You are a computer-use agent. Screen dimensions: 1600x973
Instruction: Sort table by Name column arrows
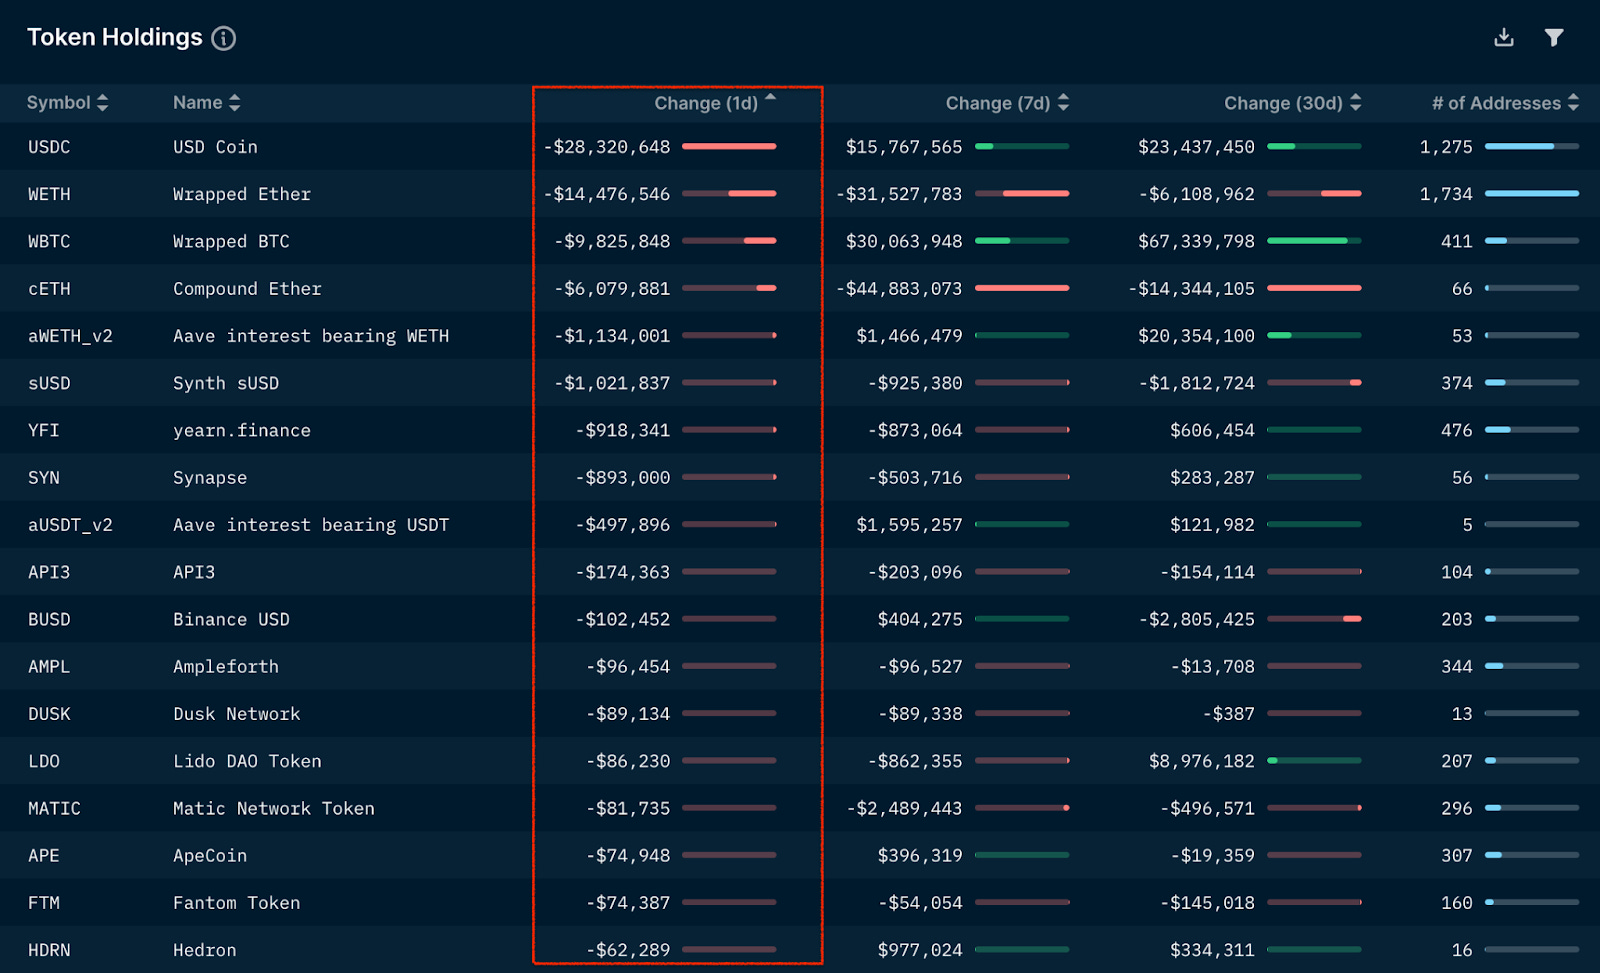(235, 102)
